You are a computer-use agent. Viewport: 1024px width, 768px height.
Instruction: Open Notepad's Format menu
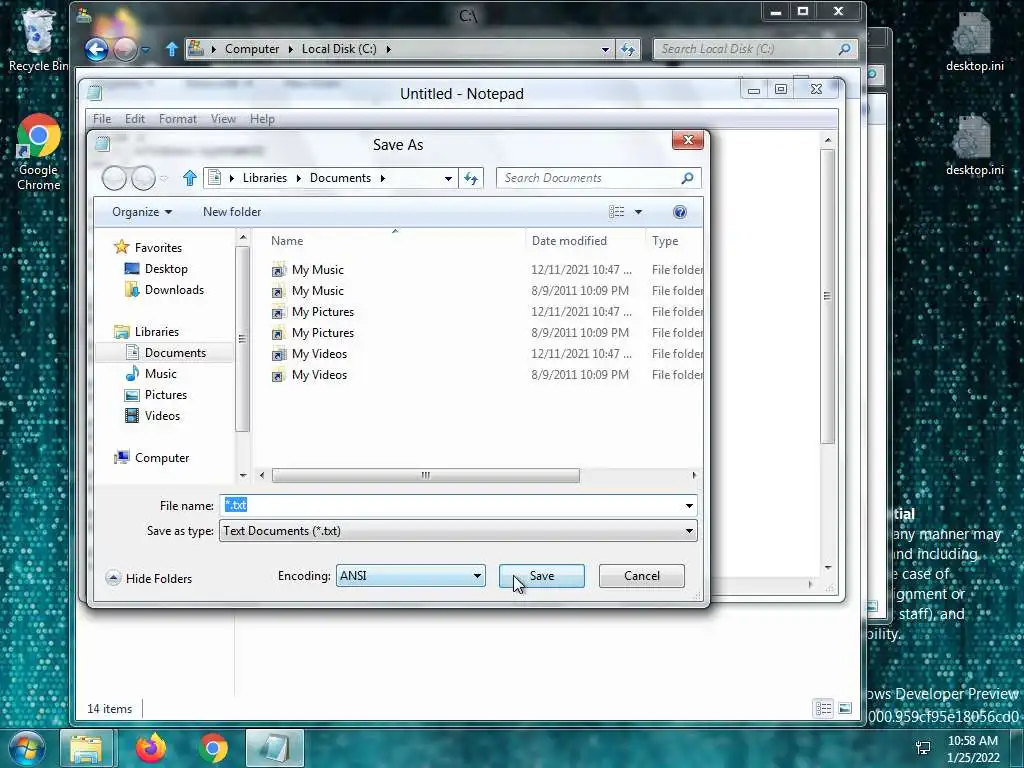pyautogui.click(x=178, y=119)
